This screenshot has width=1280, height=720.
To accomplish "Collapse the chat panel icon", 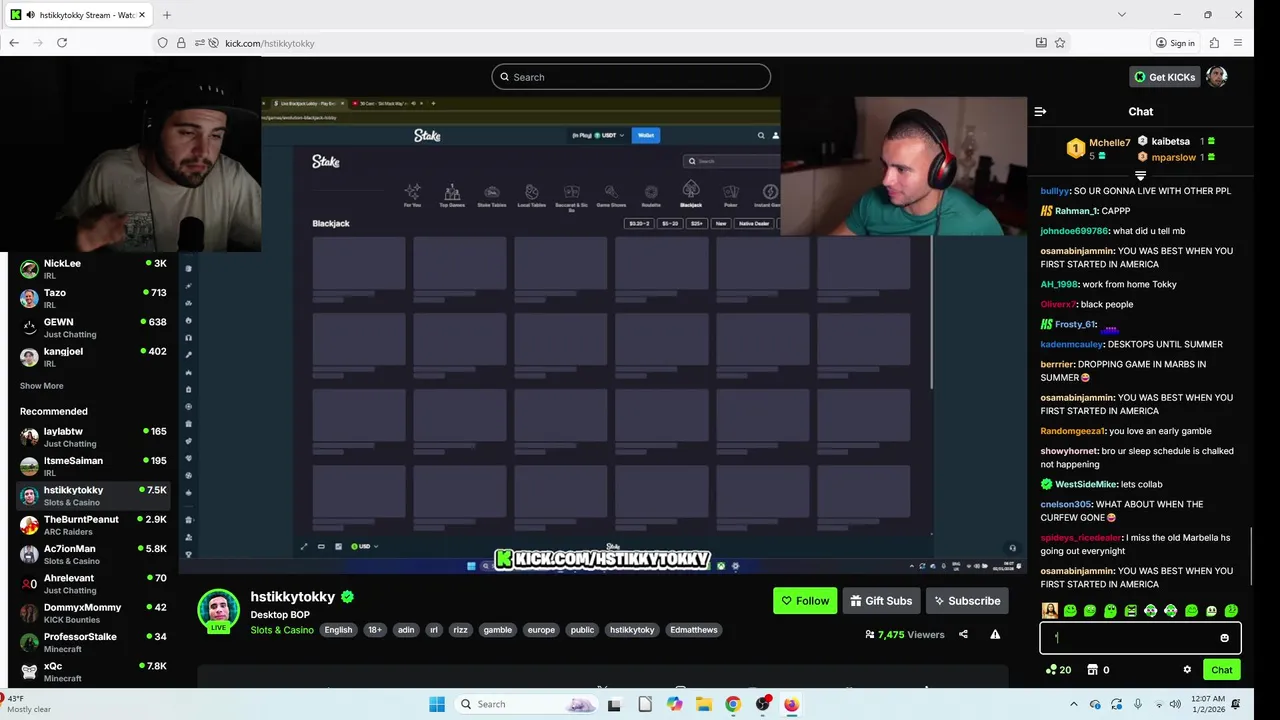I will 1040,112.
